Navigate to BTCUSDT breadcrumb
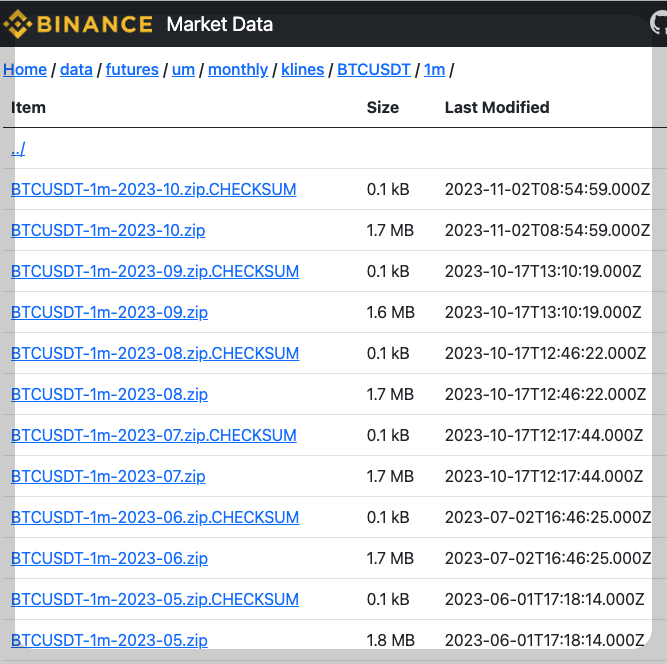This screenshot has width=667, height=664. [374, 69]
